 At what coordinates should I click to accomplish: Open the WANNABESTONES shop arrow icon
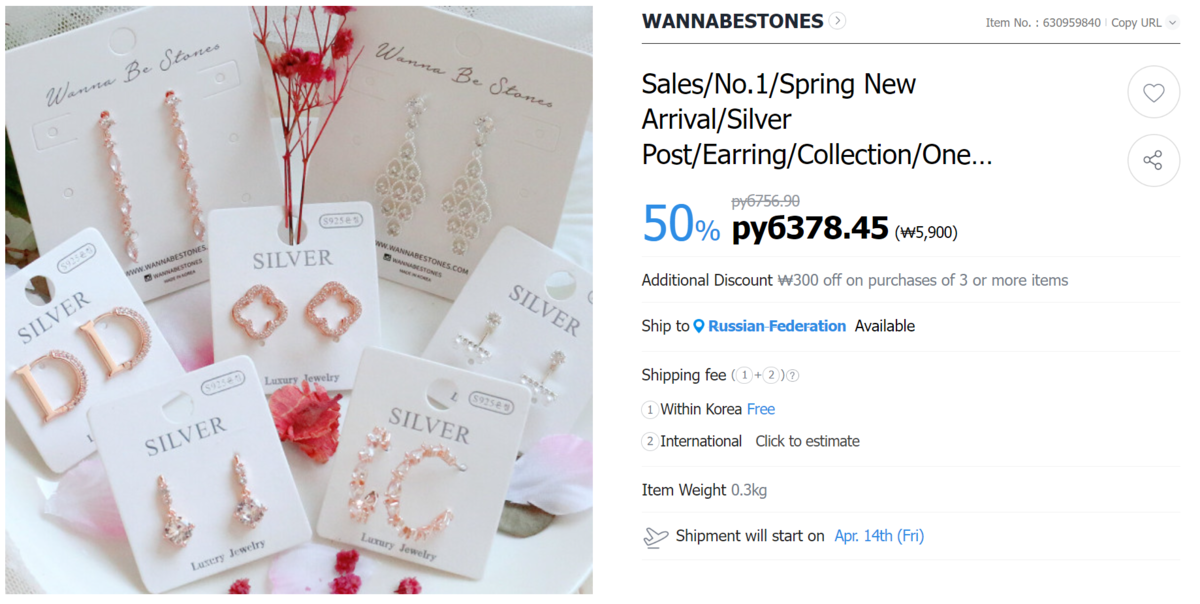click(837, 21)
